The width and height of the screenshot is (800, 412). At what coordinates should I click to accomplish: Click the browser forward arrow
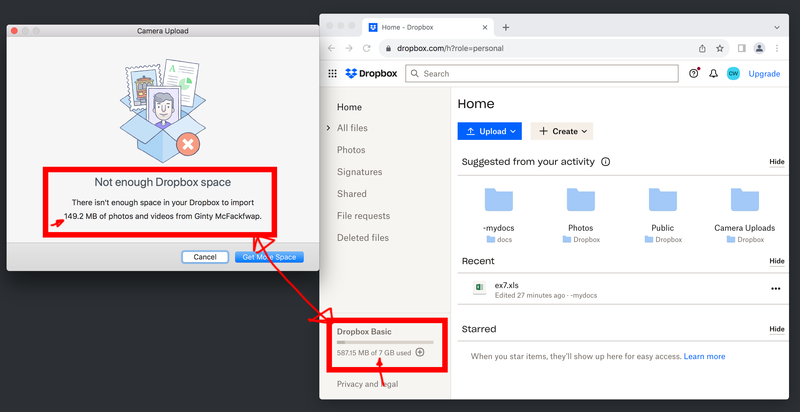pos(348,48)
